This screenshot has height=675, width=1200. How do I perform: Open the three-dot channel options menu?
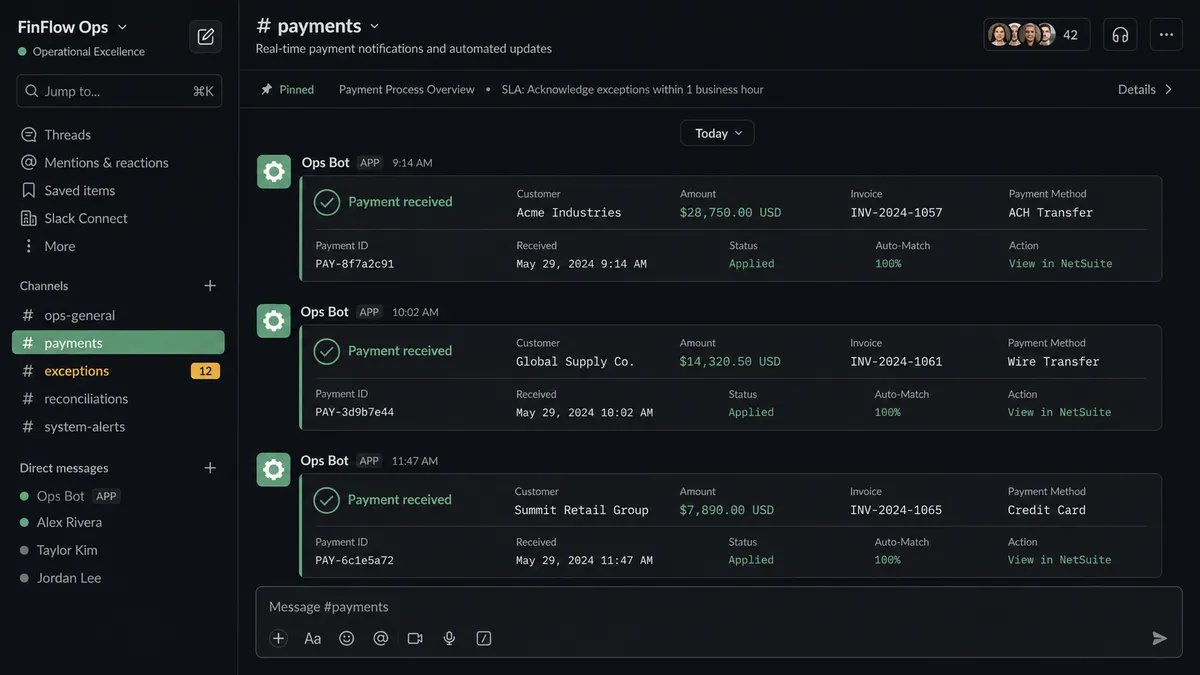point(1166,35)
